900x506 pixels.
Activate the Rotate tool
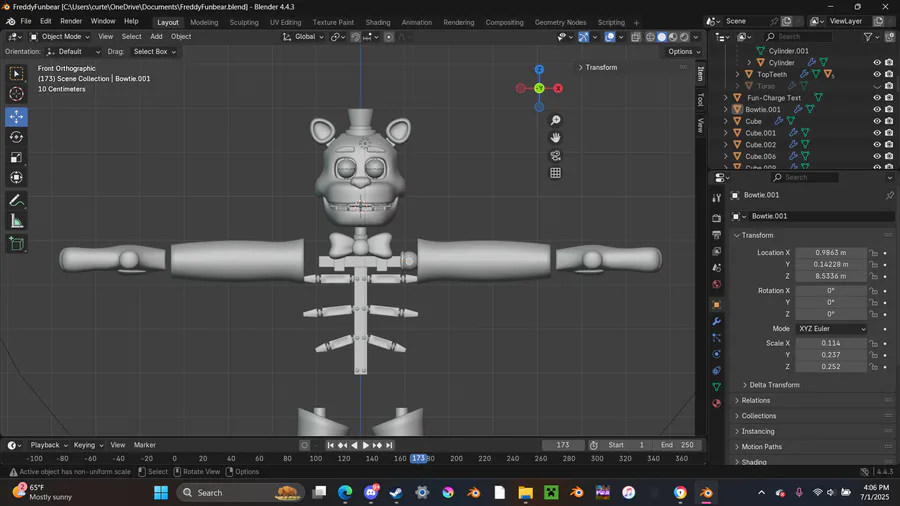(16, 137)
